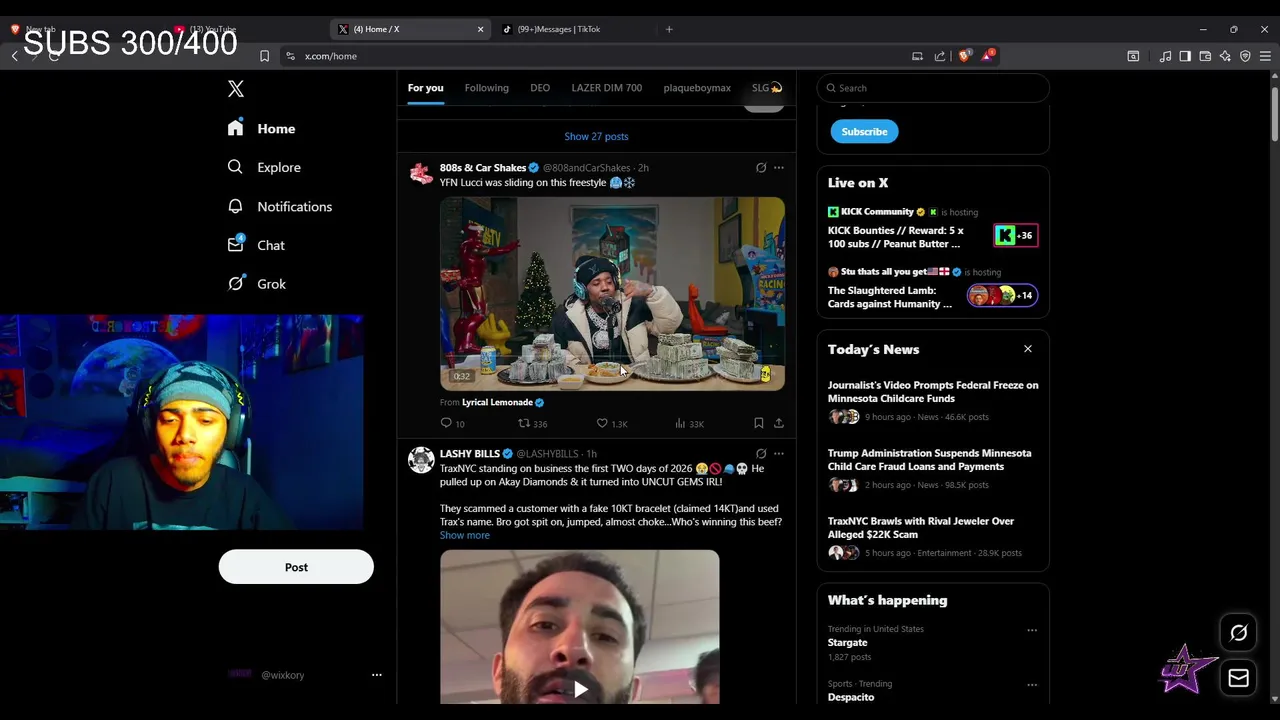The width and height of the screenshot is (1280, 720).
Task: Click Show 27 posts link
Action: pyautogui.click(x=596, y=136)
